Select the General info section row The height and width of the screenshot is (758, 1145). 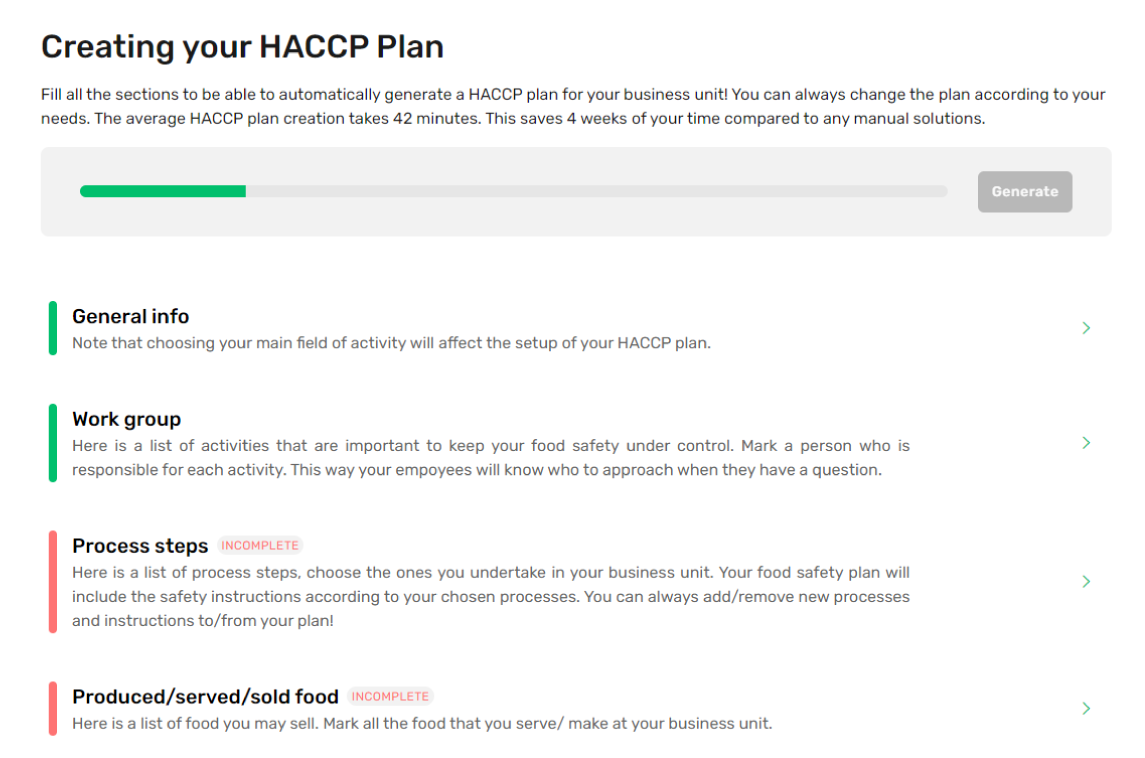coord(500,327)
